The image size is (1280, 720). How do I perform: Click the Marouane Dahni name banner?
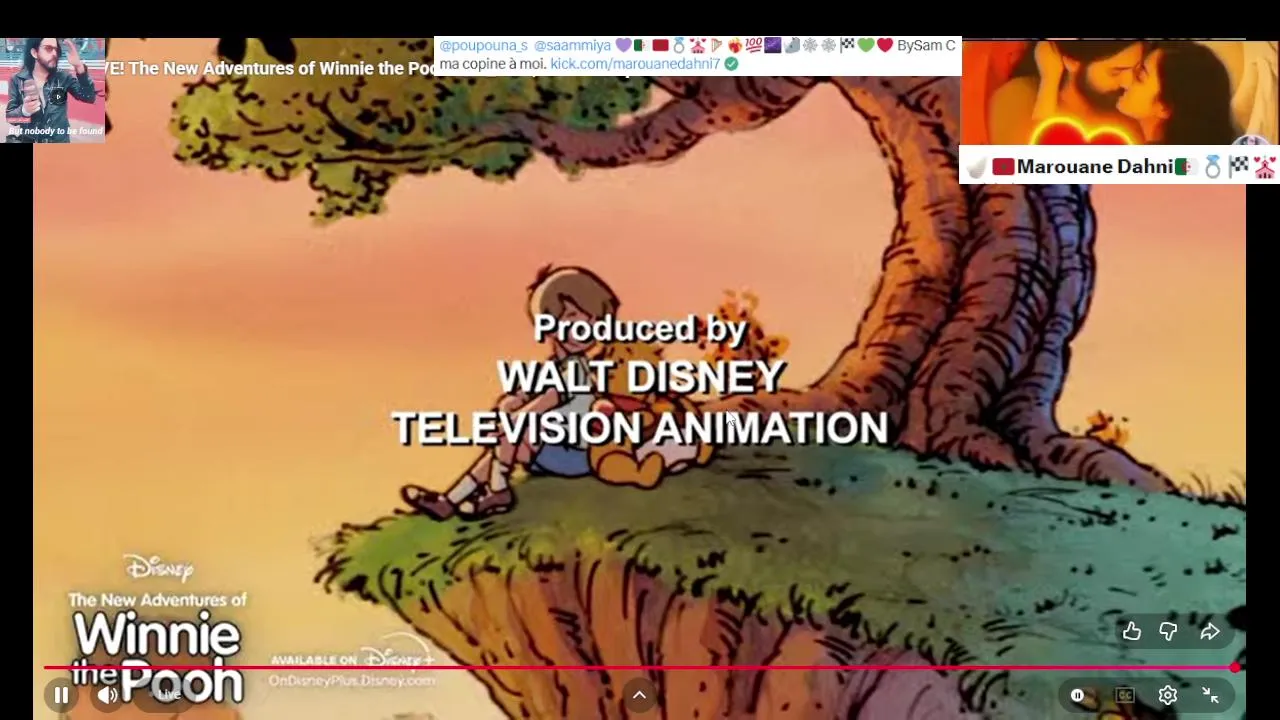1118,166
